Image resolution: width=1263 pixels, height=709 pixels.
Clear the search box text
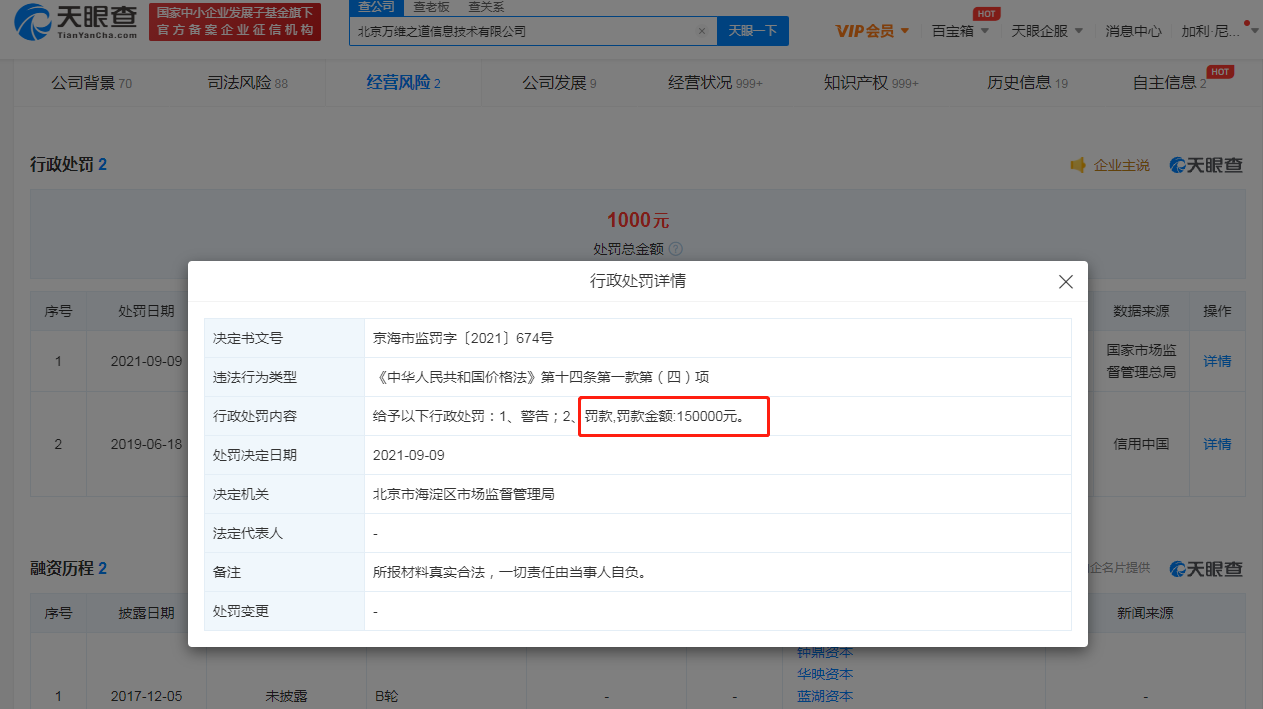tap(701, 31)
